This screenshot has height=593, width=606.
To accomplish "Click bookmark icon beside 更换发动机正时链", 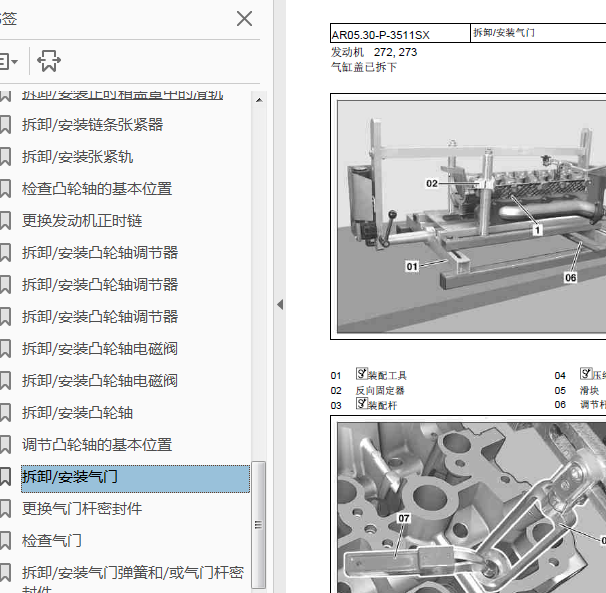I will 5,221.
